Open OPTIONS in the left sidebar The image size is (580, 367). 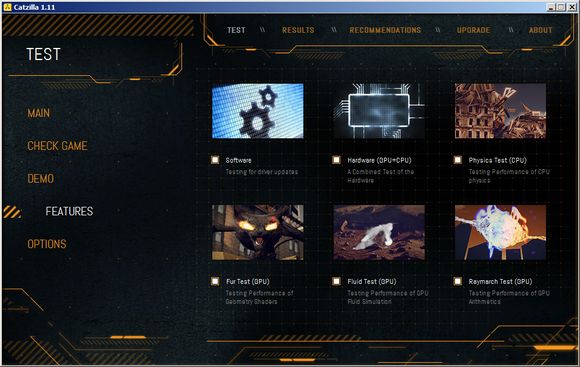(47, 244)
